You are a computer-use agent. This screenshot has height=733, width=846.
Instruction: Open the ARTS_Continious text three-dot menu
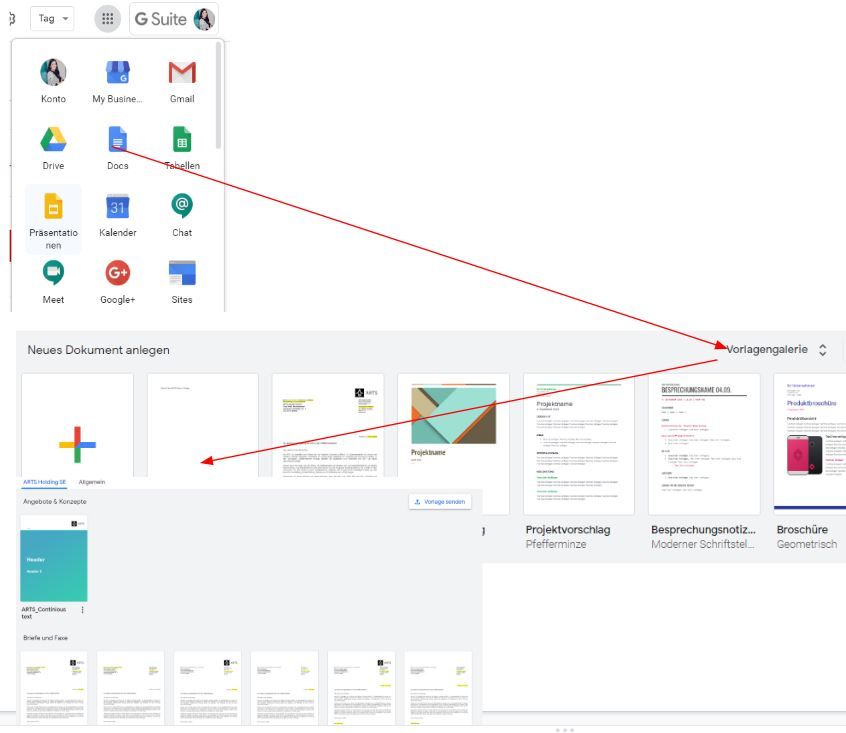click(x=83, y=610)
